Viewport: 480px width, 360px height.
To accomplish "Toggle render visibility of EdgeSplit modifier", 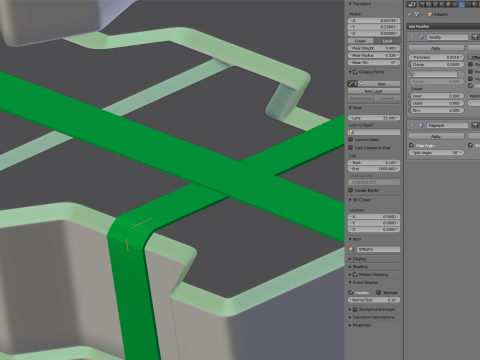I will click(475, 125).
